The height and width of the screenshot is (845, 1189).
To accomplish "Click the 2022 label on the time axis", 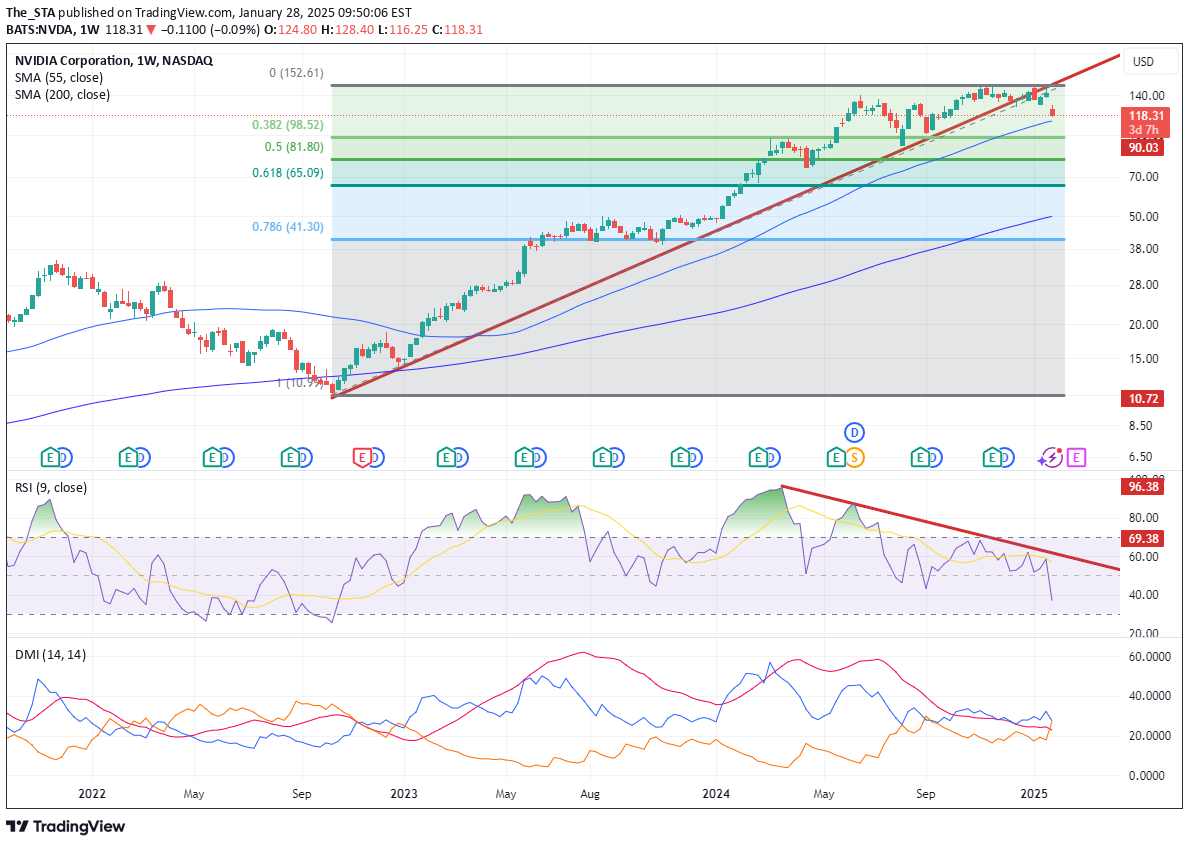I will coord(92,793).
